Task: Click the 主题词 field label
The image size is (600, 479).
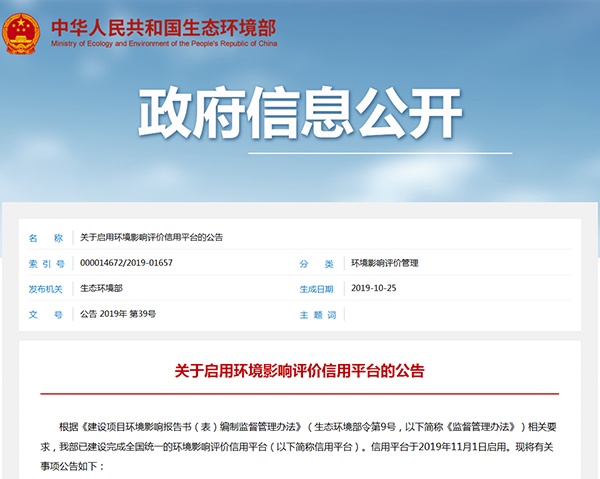Action: [316, 314]
